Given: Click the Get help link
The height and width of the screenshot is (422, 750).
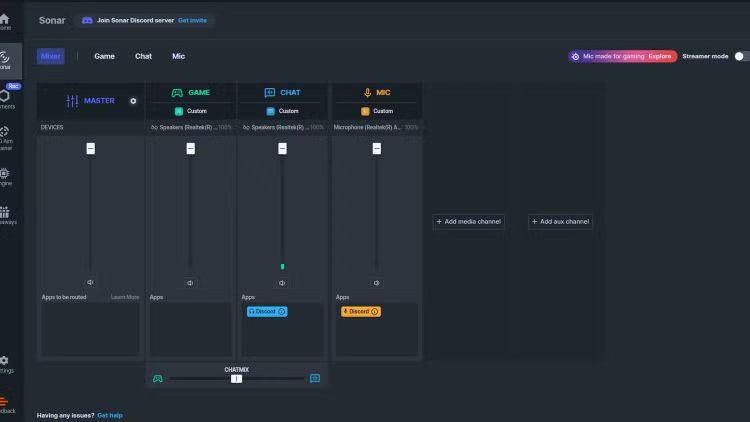Looking at the screenshot, I should pyautogui.click(x=110, y=414).
